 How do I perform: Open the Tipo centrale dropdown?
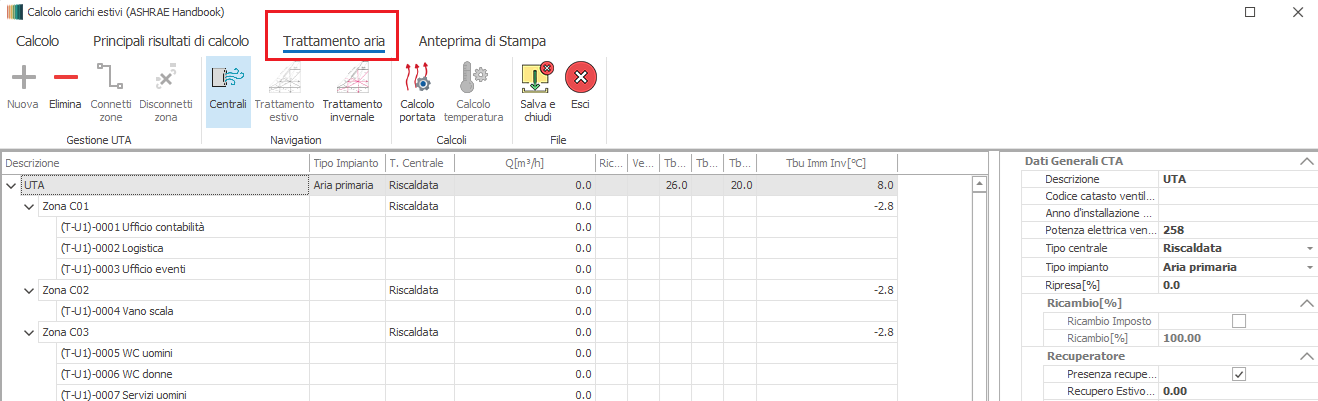click(x=1309, y=248)
